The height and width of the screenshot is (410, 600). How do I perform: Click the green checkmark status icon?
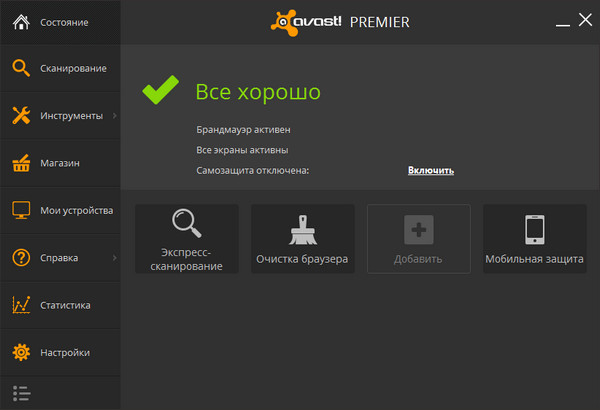(160, 90)
